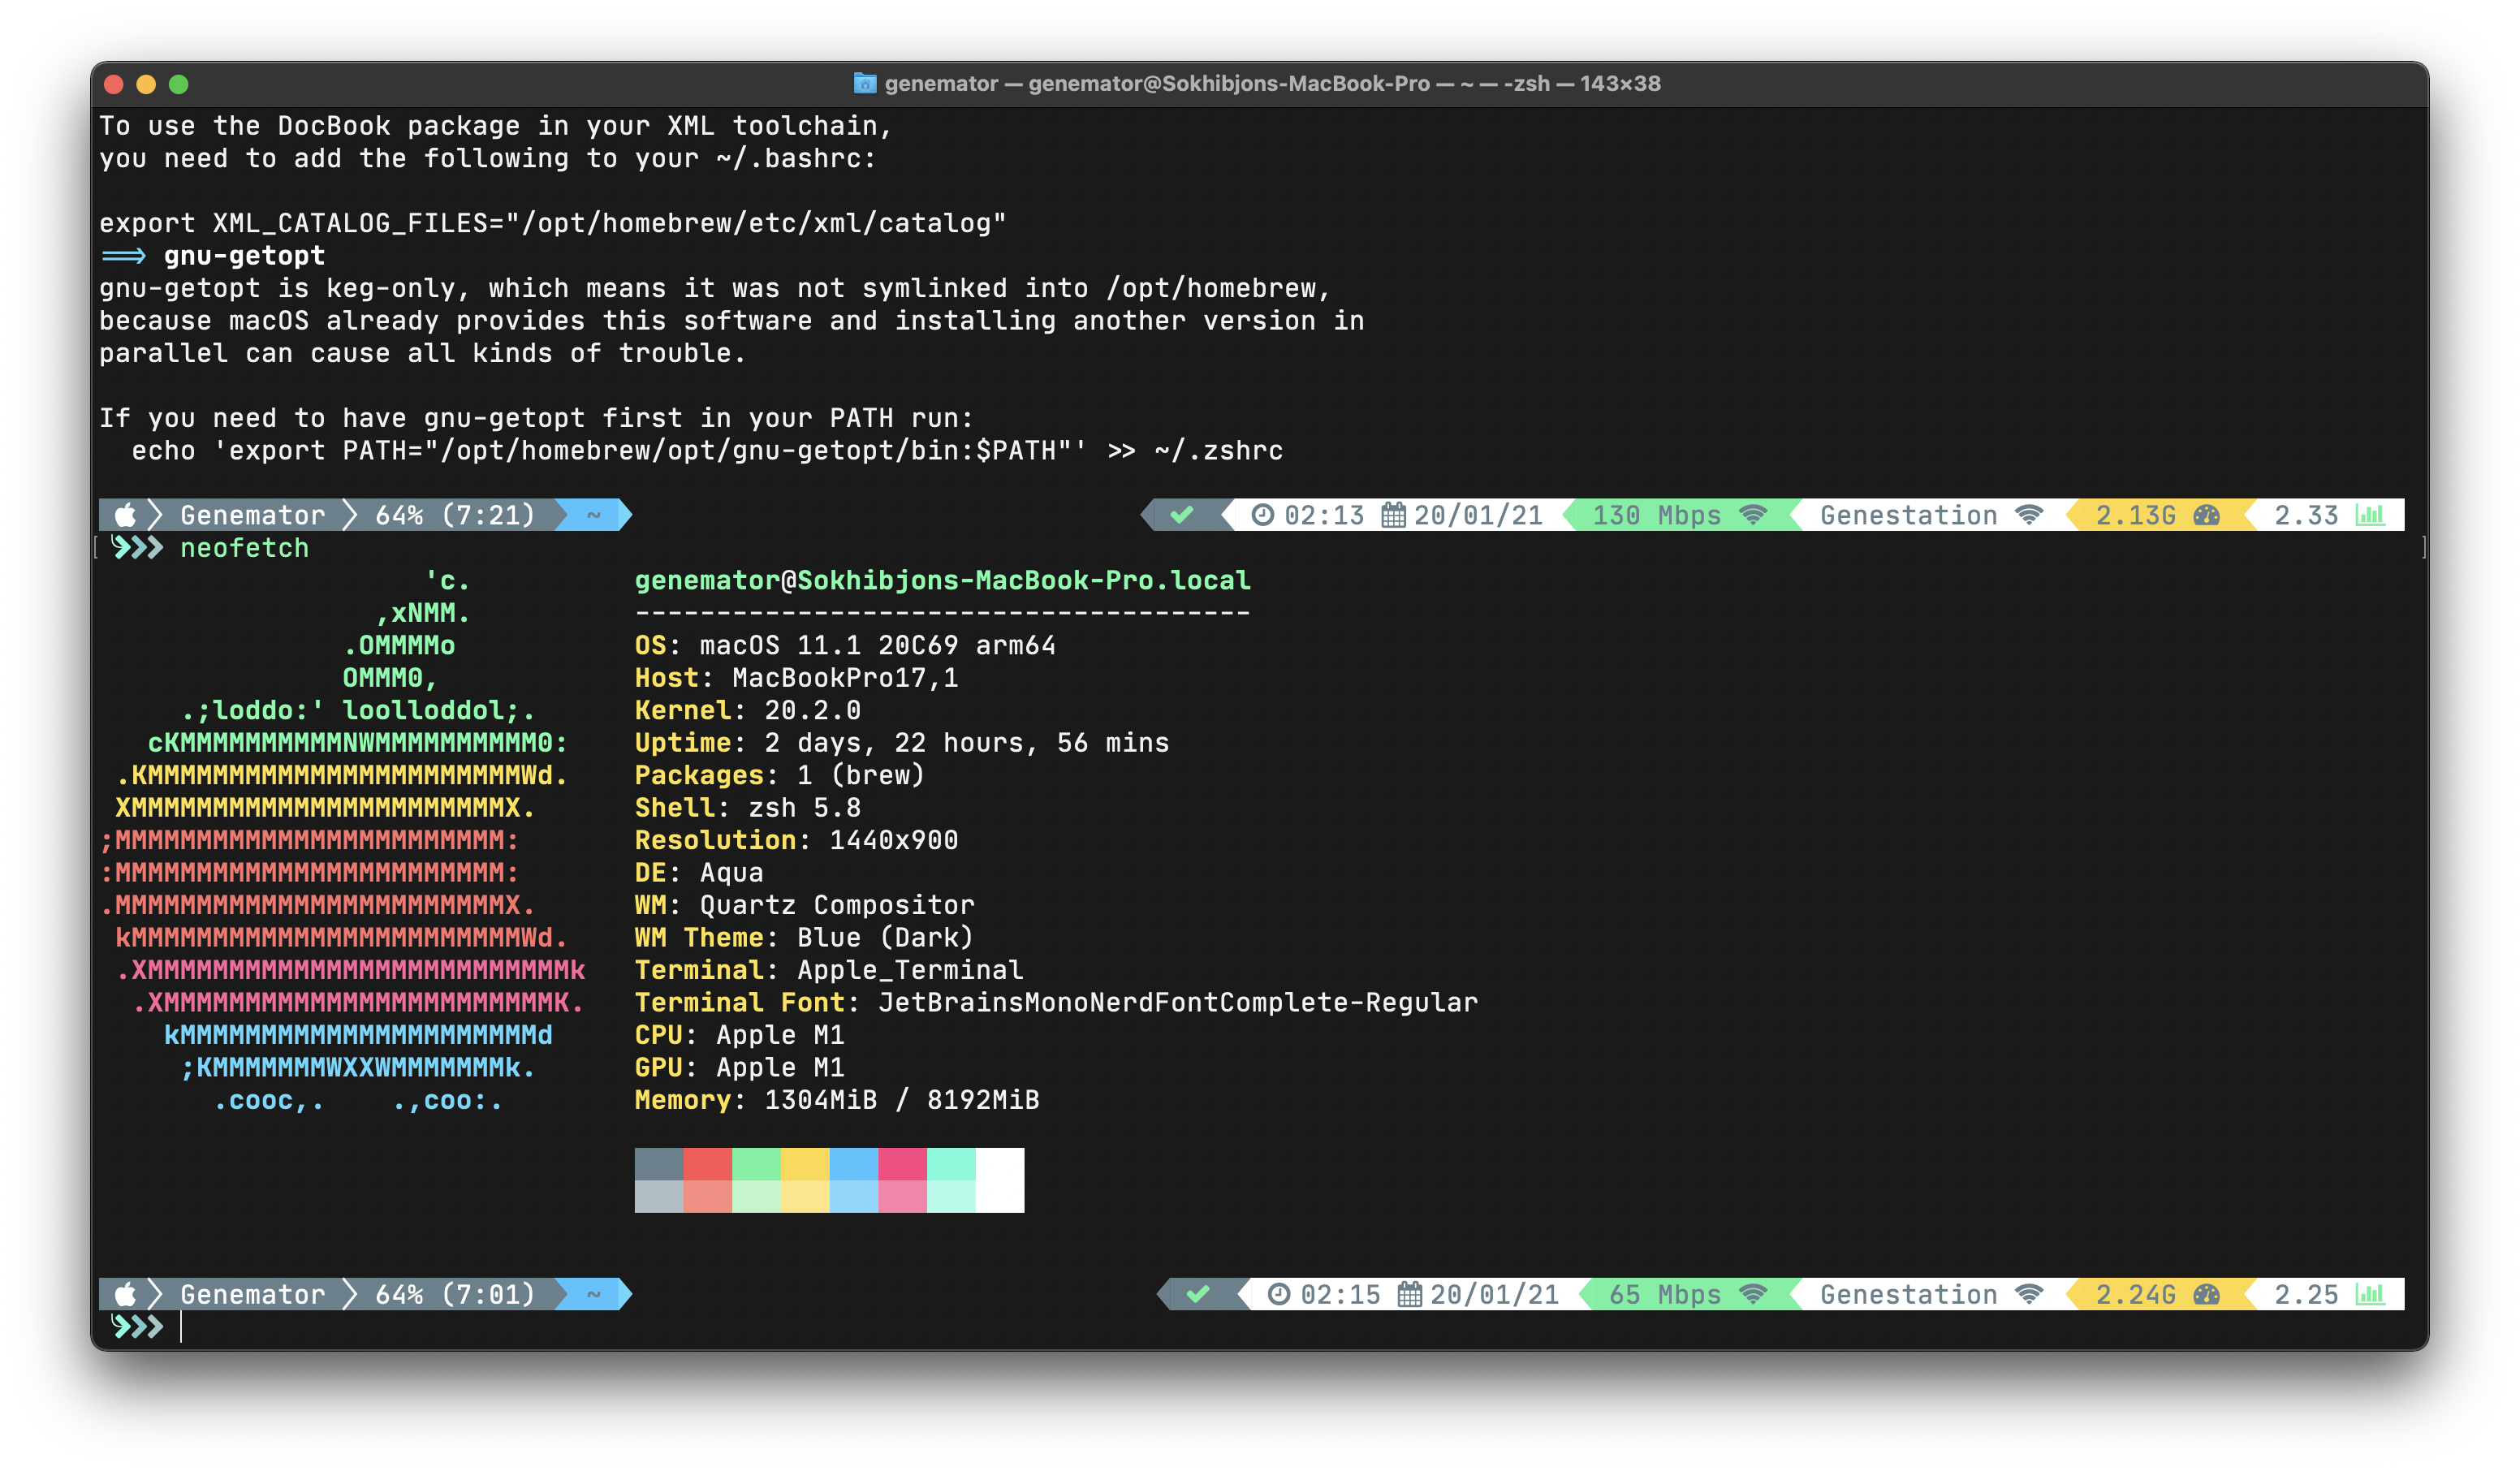Click the wifi icon next to 130 Mbps
This screenshot has width=2520, height=1471.
(x=1753, y=515)
